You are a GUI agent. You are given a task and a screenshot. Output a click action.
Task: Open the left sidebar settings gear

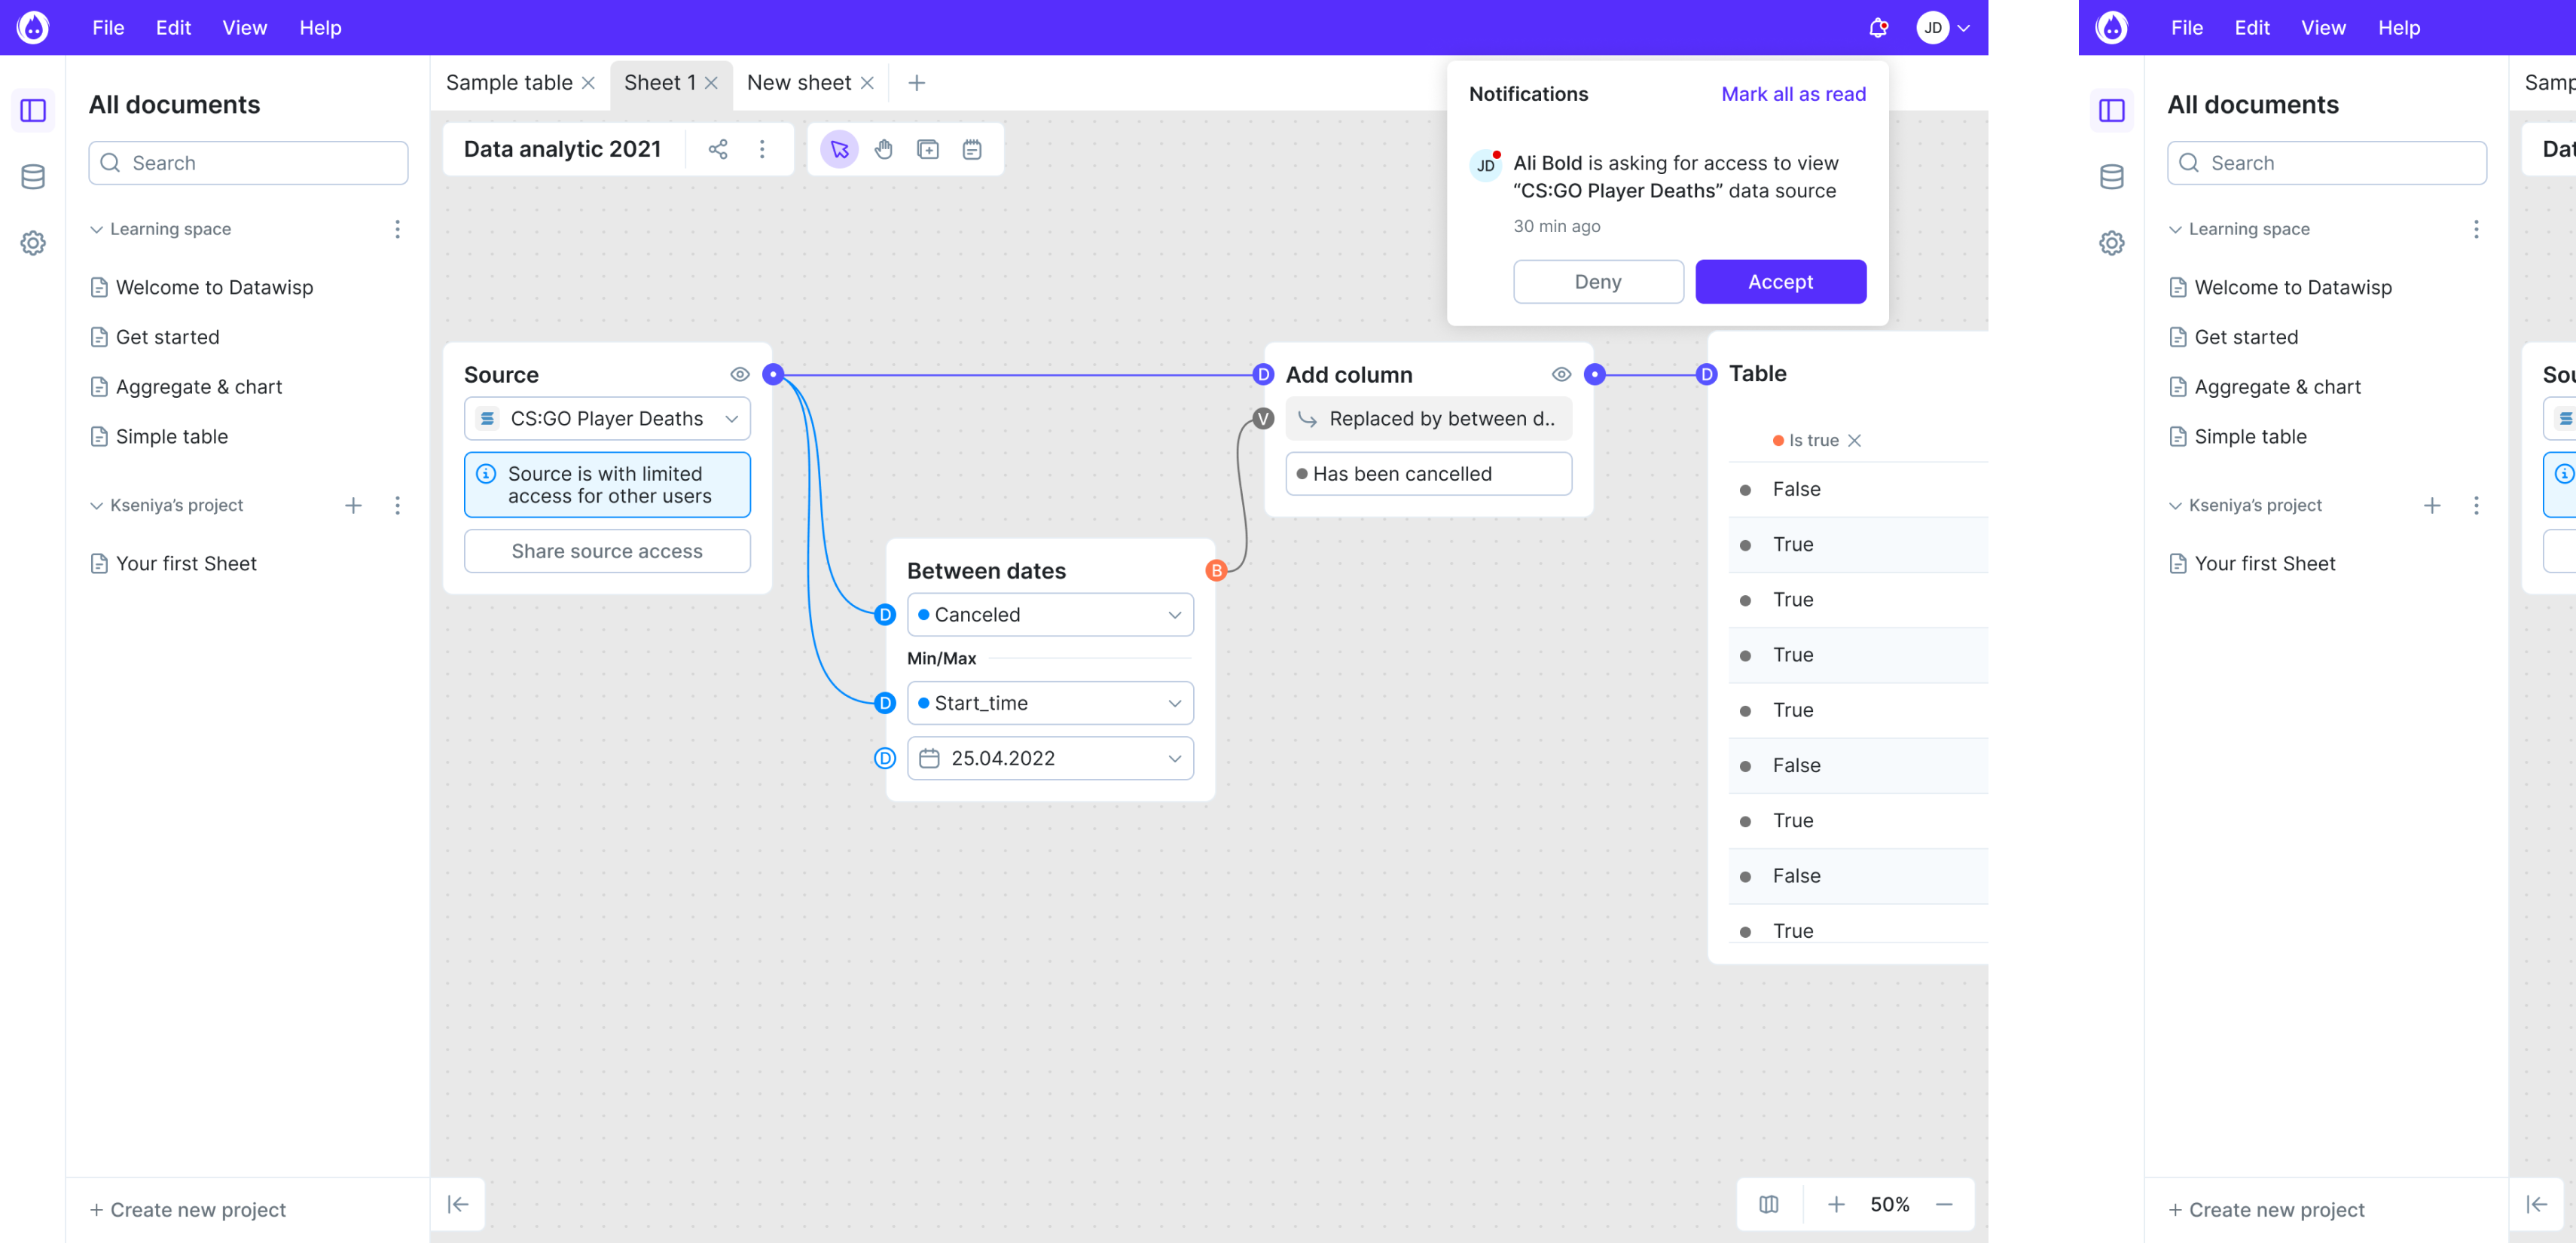(x=33, y=243)
